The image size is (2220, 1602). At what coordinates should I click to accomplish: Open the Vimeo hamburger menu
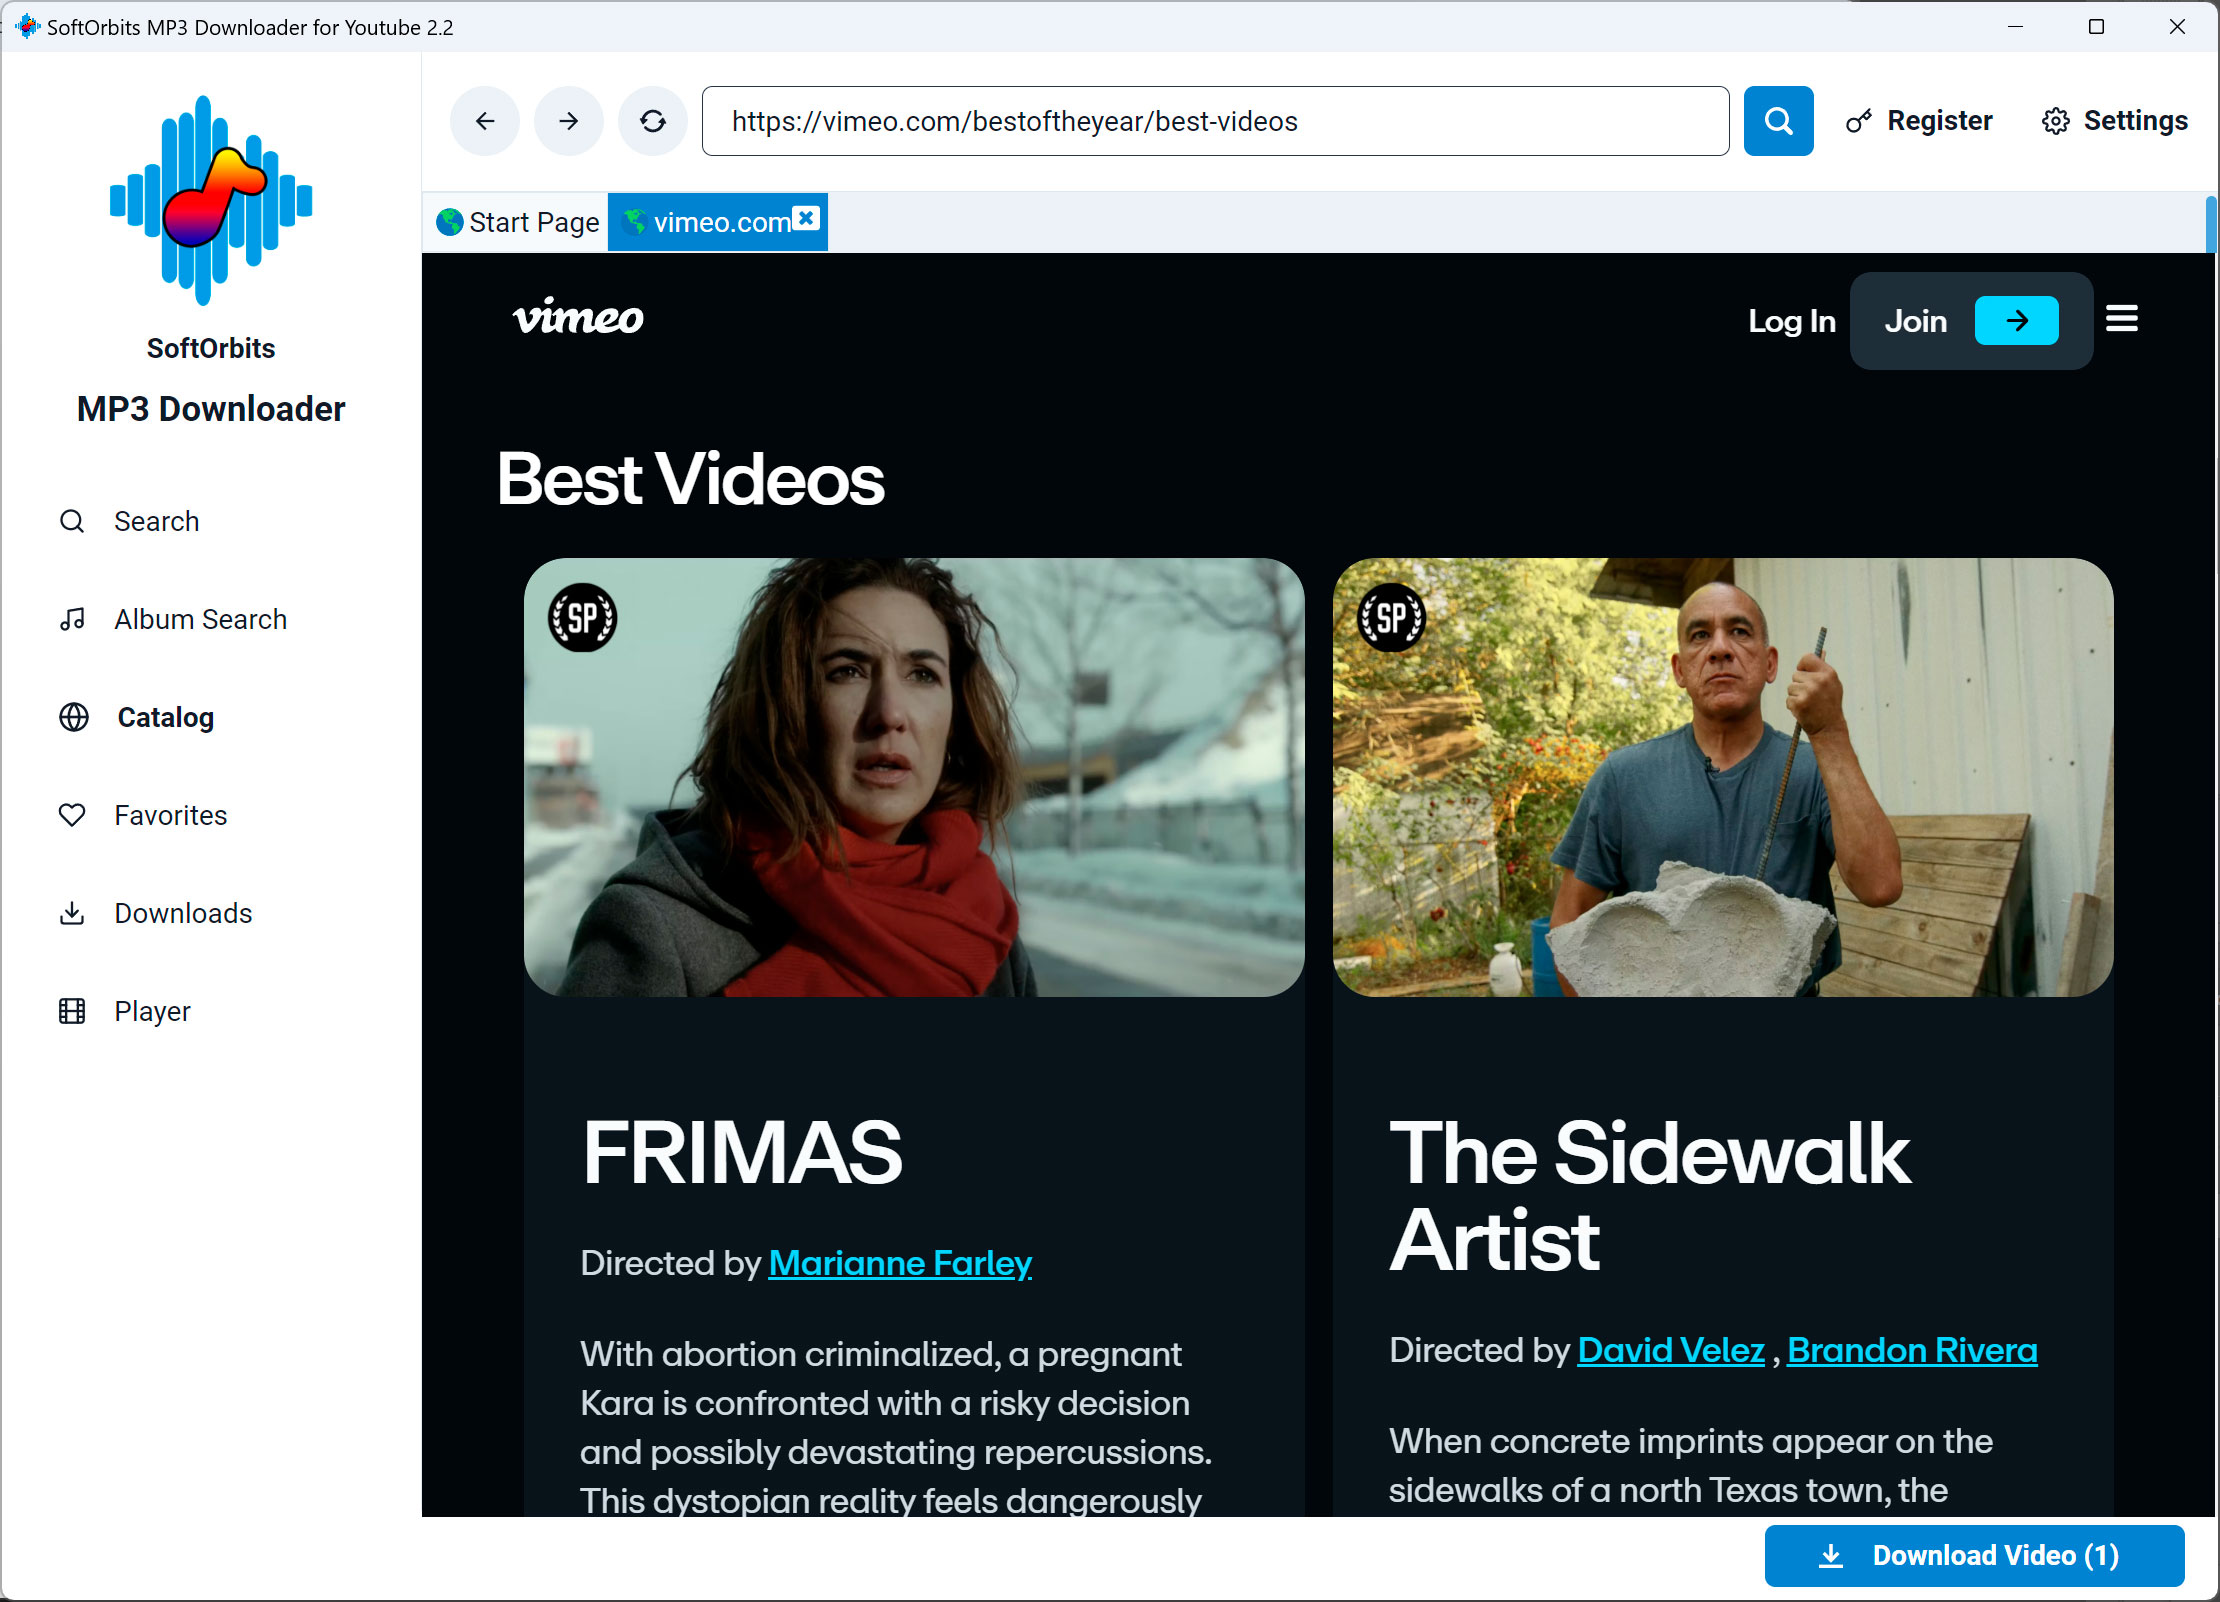point(2122,319)
